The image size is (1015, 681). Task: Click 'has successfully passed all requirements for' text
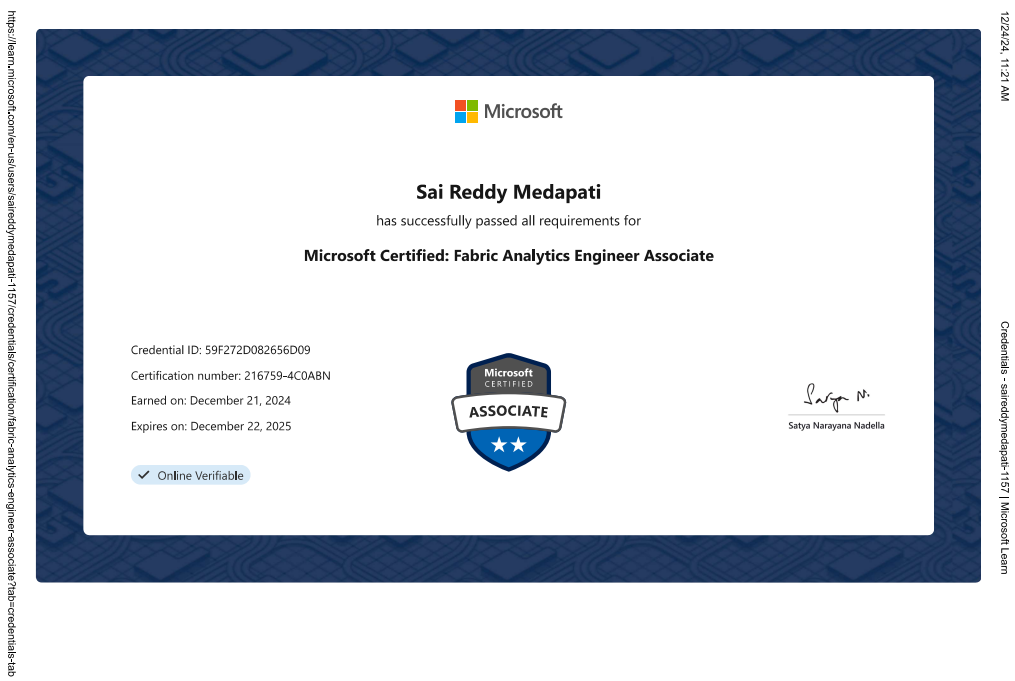tap(508, 221)
